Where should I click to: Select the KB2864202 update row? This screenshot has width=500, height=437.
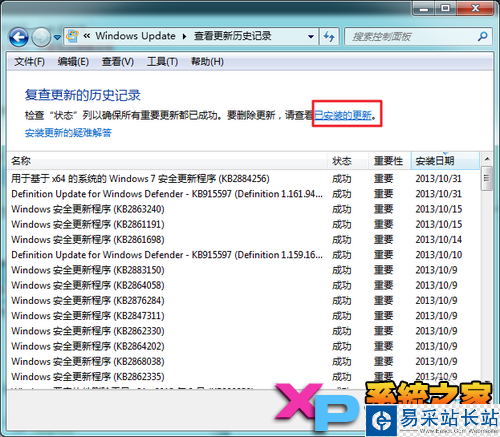244,346
